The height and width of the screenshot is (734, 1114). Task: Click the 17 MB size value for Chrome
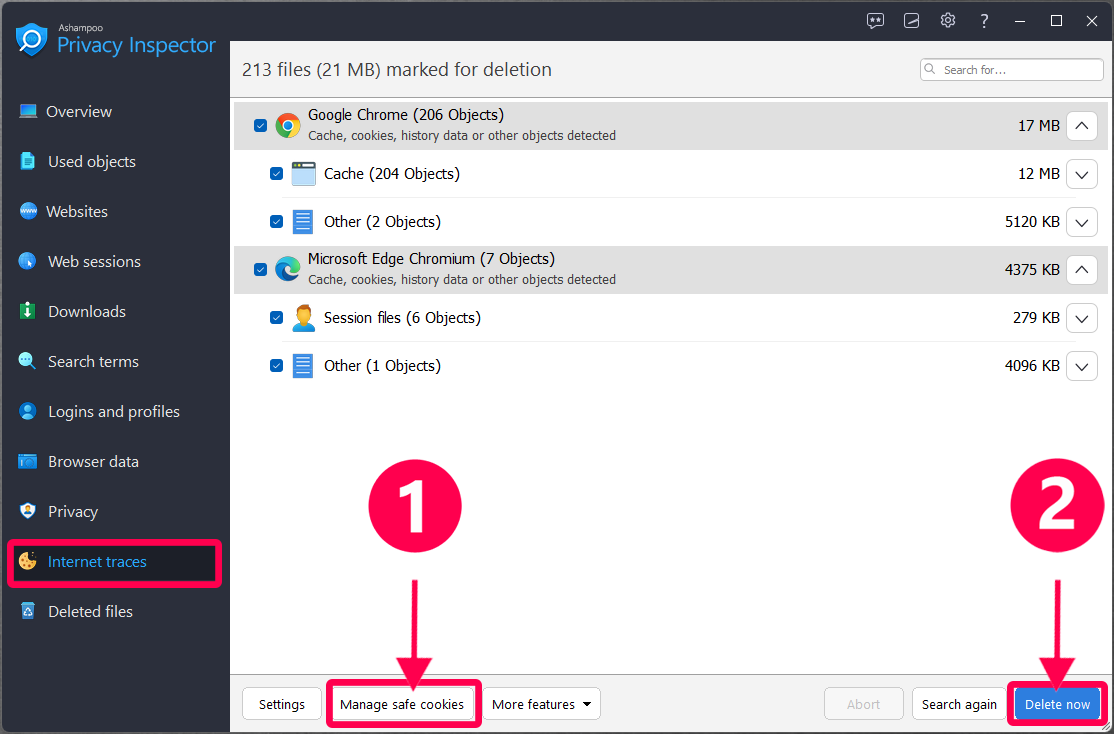tap(1039, 126)
